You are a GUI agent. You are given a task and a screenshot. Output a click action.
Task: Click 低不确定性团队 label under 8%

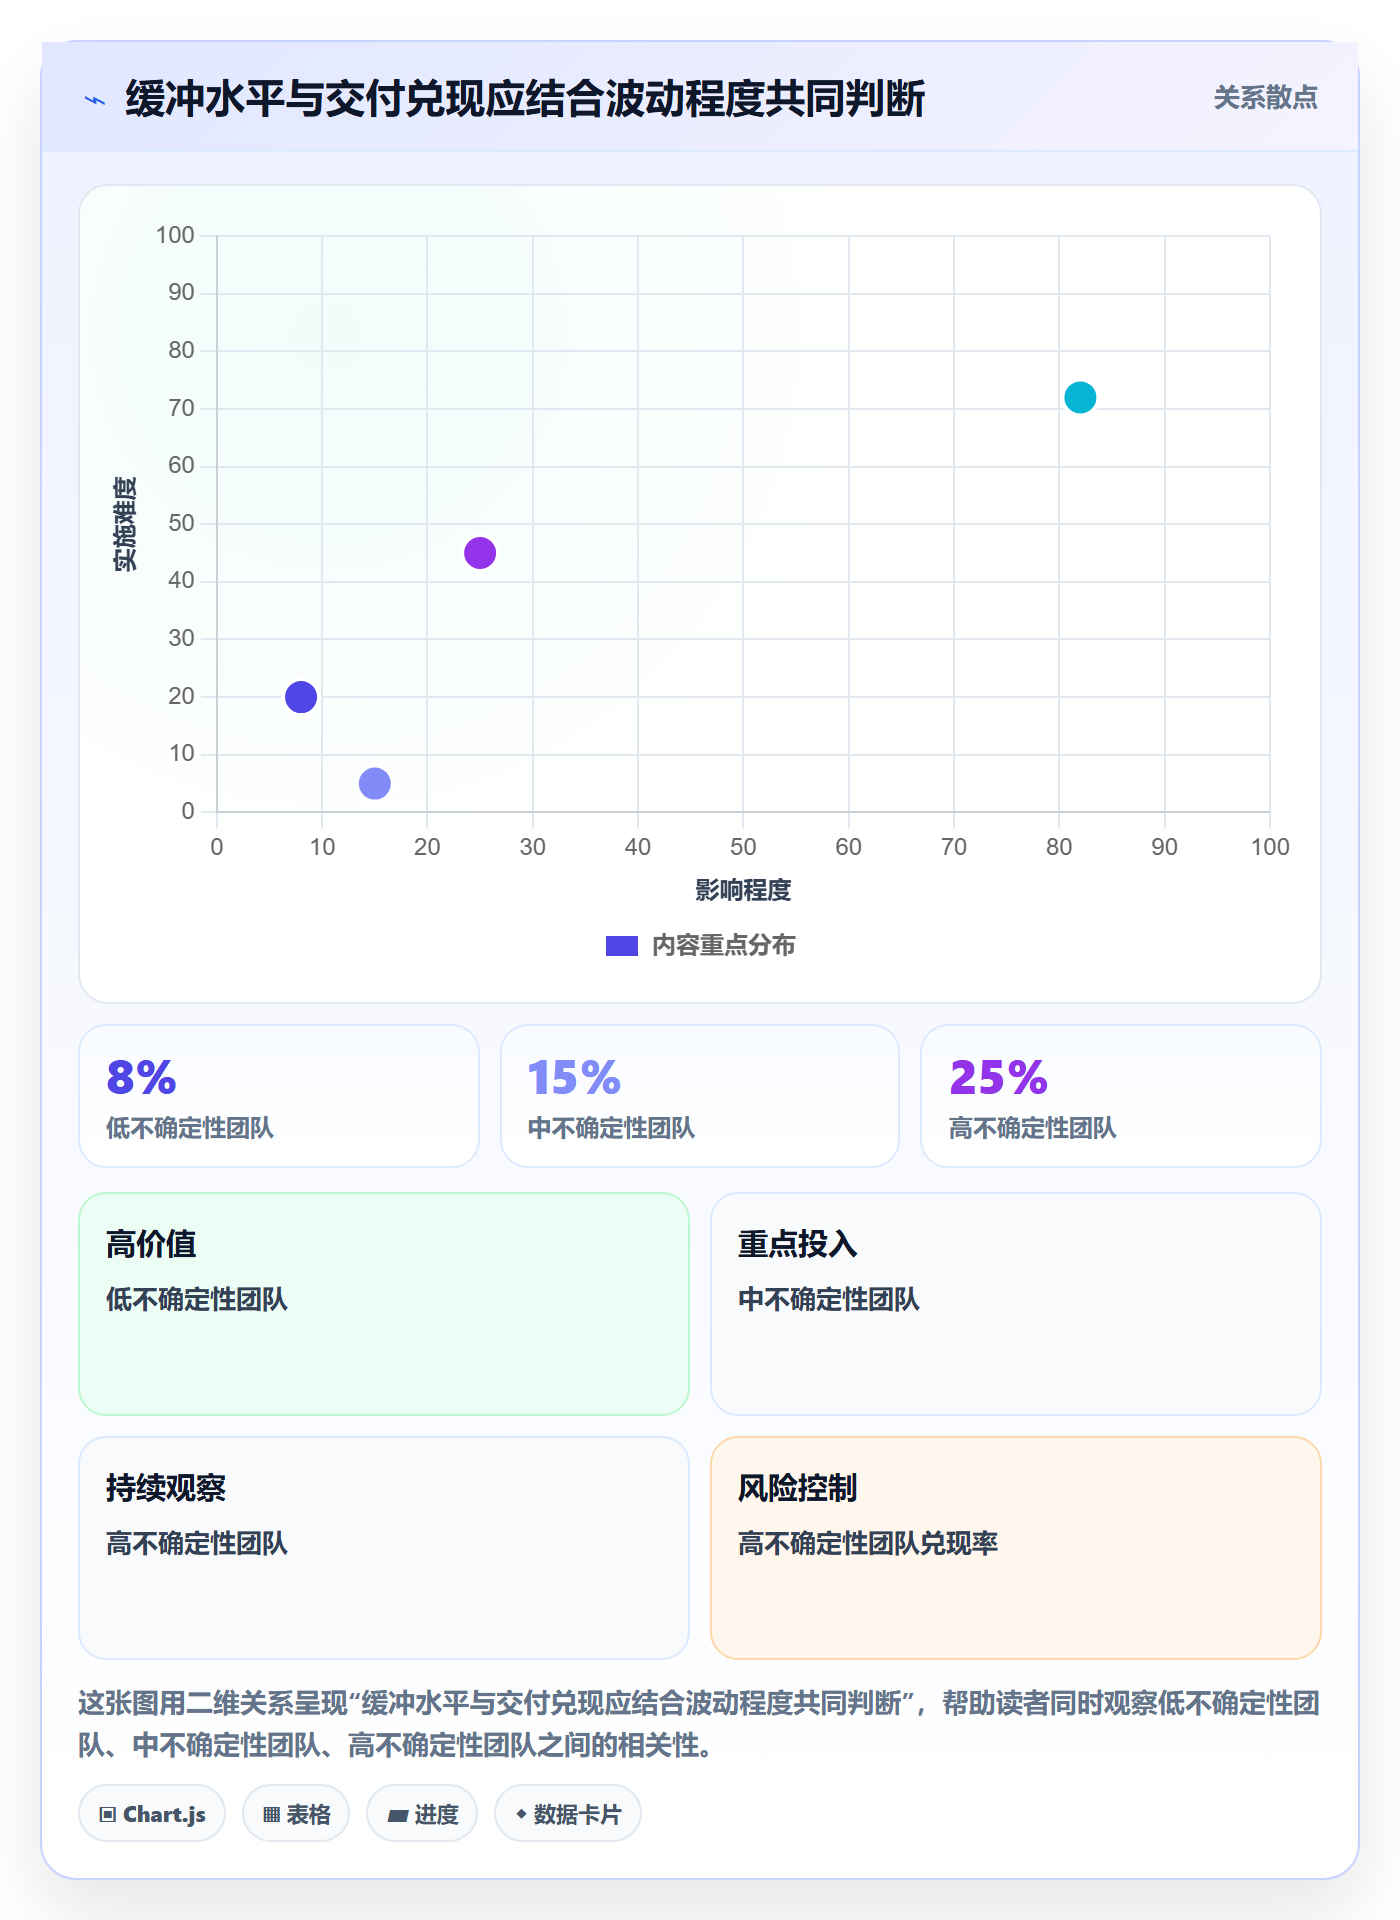pyautogui.click(x=190, y=1128)
